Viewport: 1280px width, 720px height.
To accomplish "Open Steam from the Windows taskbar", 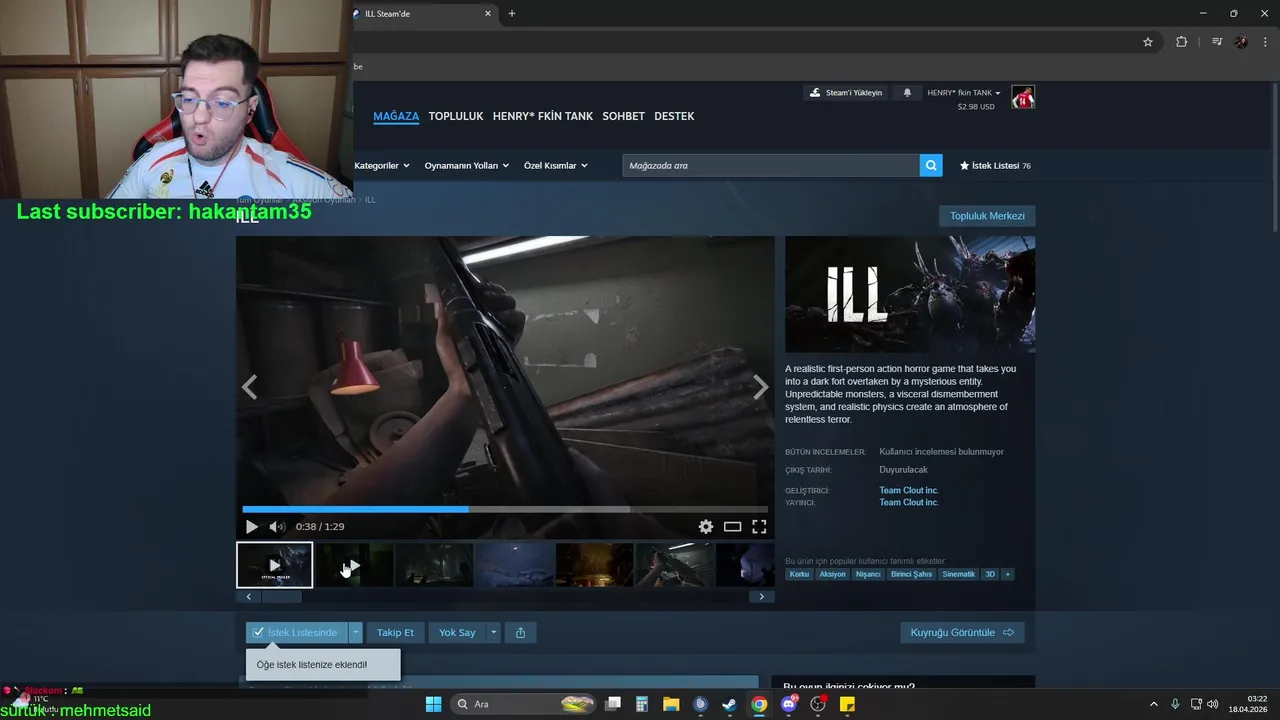I will point(730,704).
